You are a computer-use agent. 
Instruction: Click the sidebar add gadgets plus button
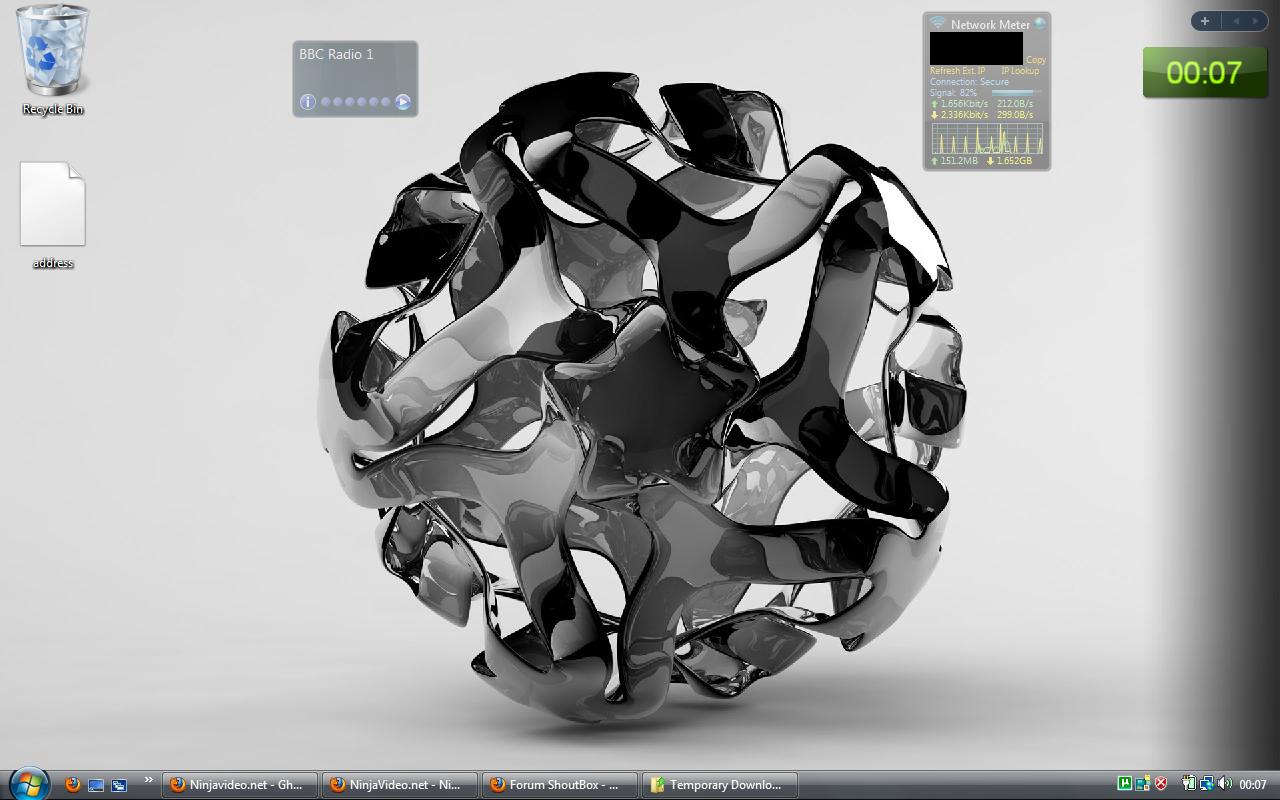point(1205,21)
